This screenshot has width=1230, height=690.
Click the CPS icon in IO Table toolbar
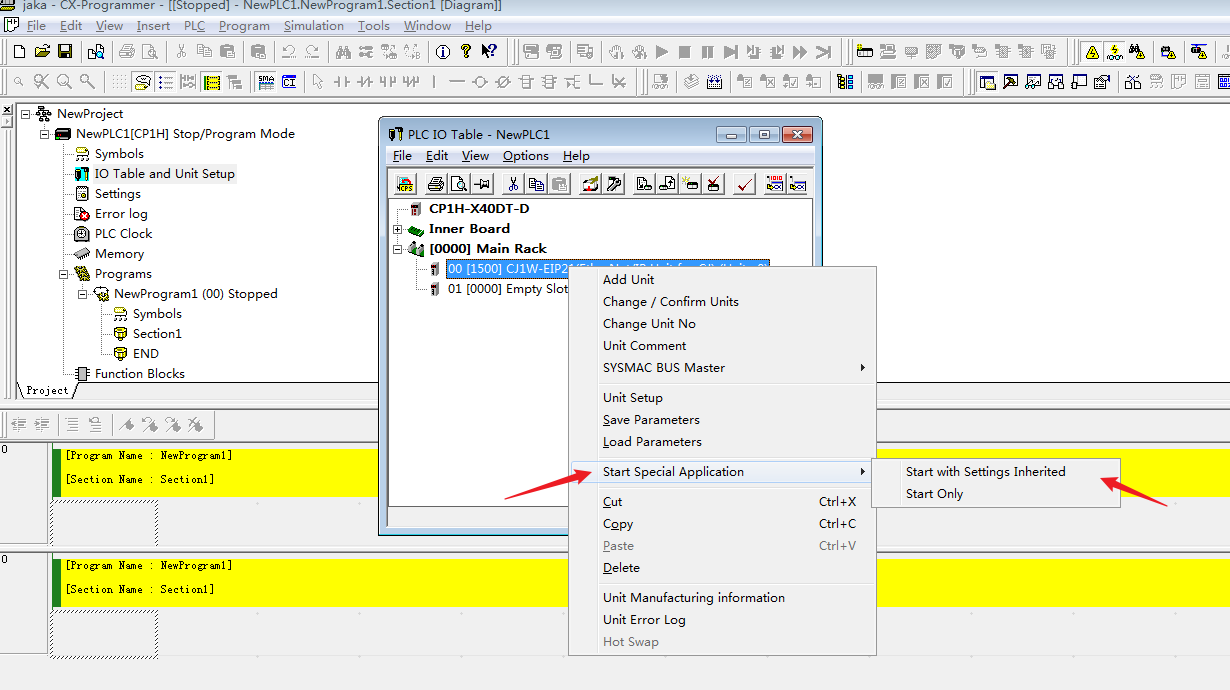coord(405,184)
